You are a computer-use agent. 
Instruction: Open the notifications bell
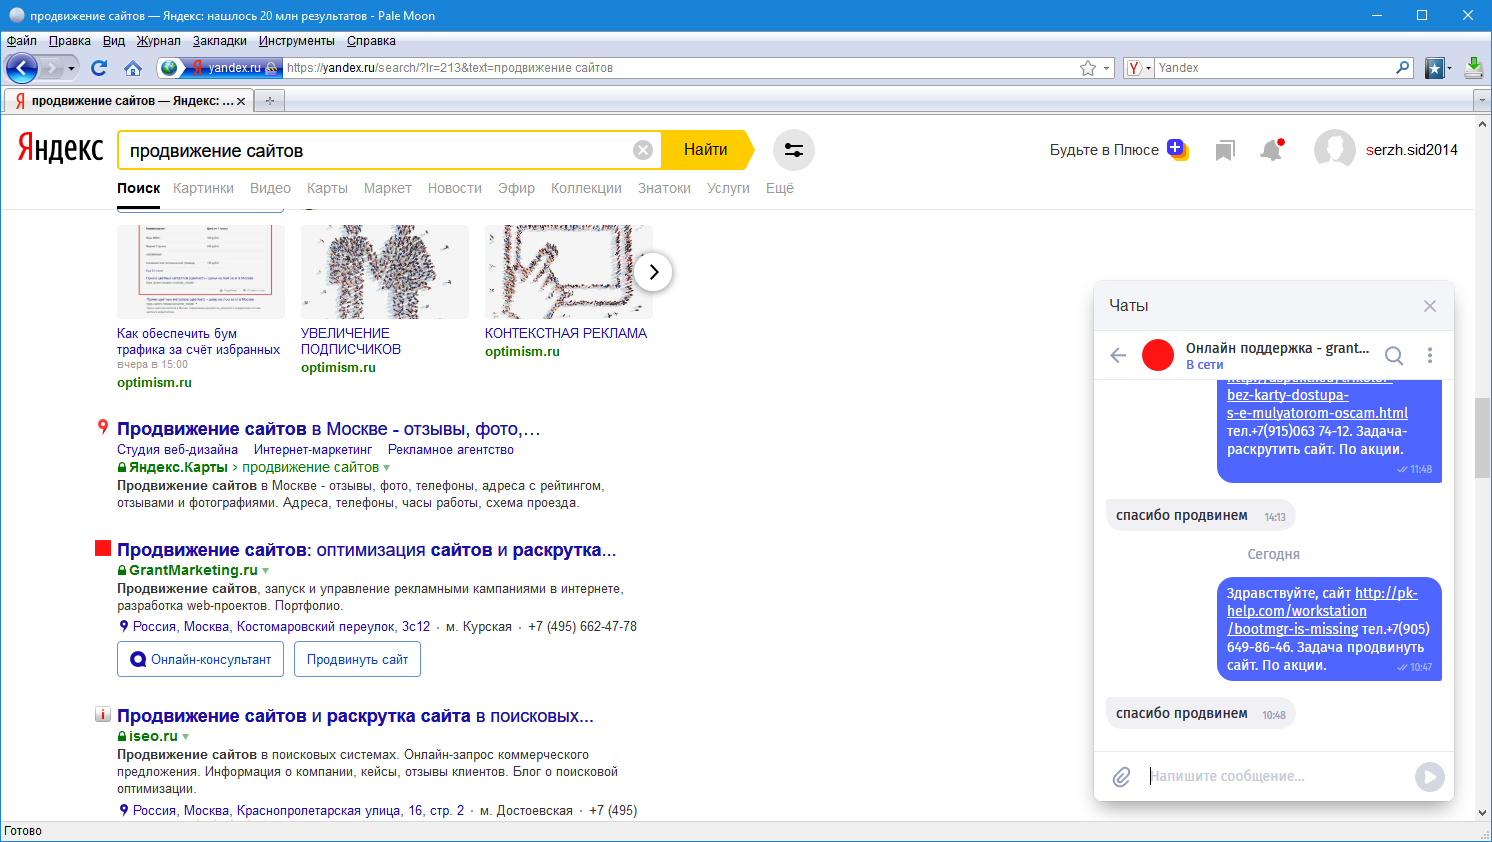[x=1271, y=150]
